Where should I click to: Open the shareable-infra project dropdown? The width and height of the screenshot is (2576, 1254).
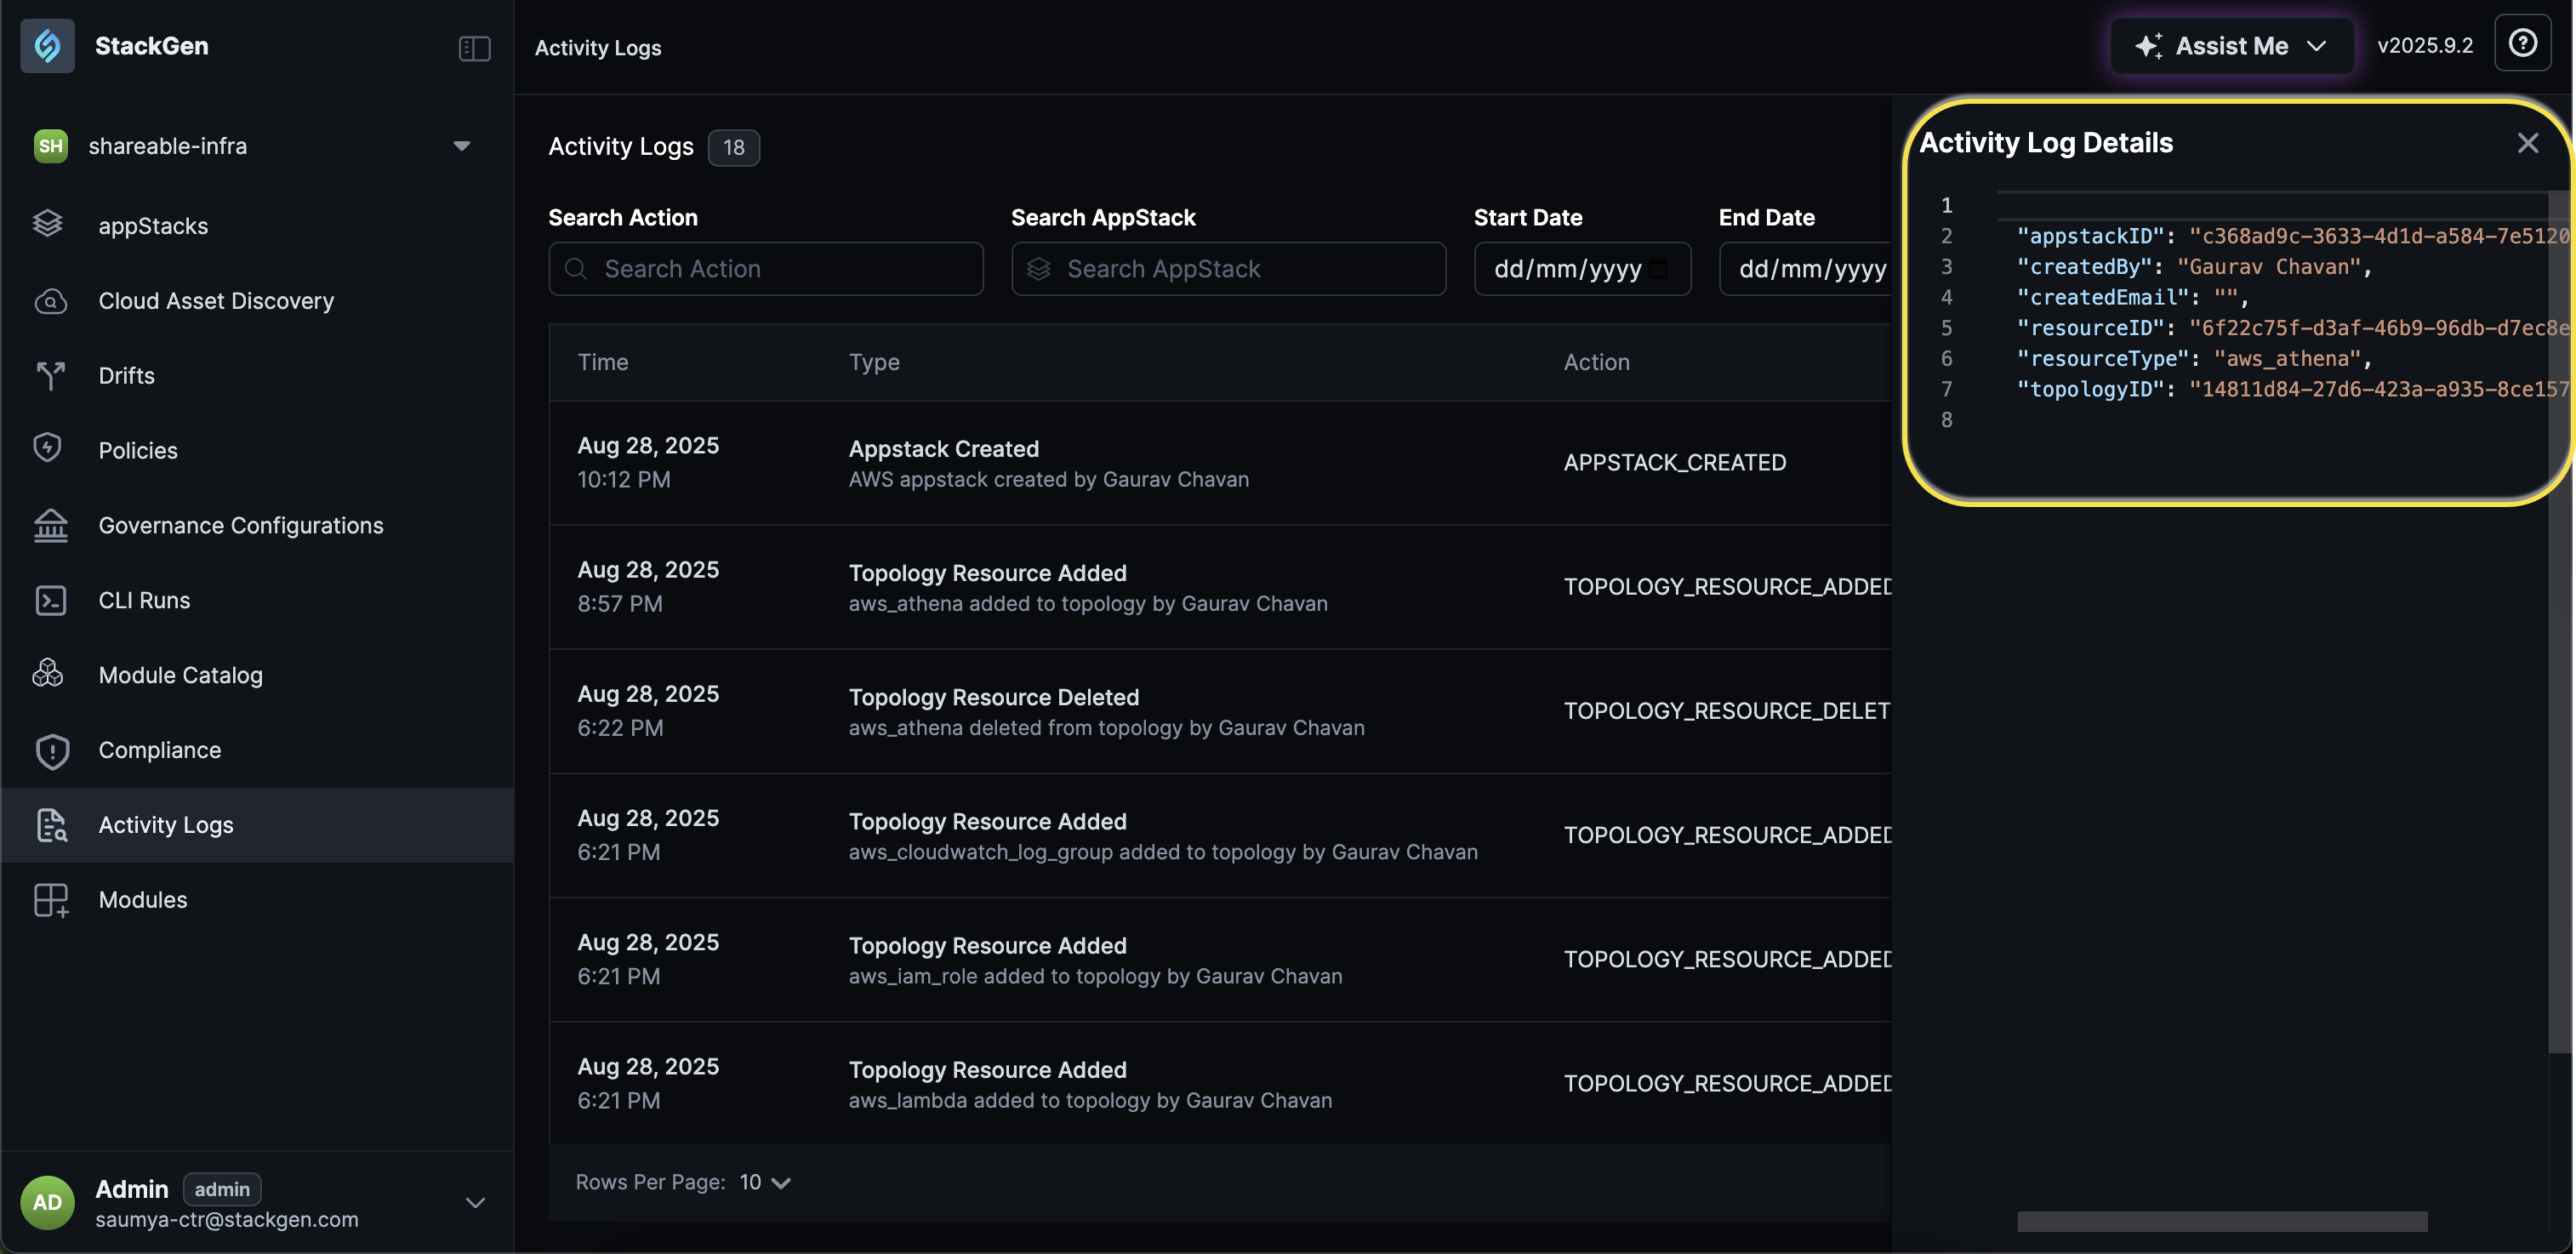coord(256,146)
